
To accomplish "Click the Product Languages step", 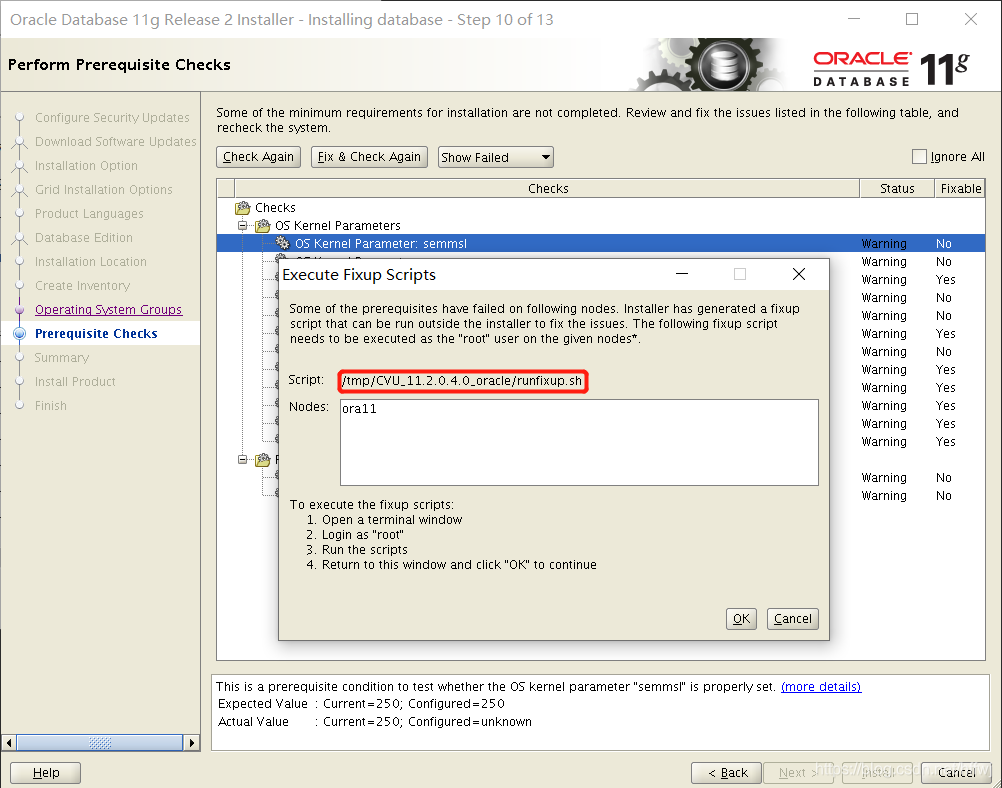I will click(89, 213).
